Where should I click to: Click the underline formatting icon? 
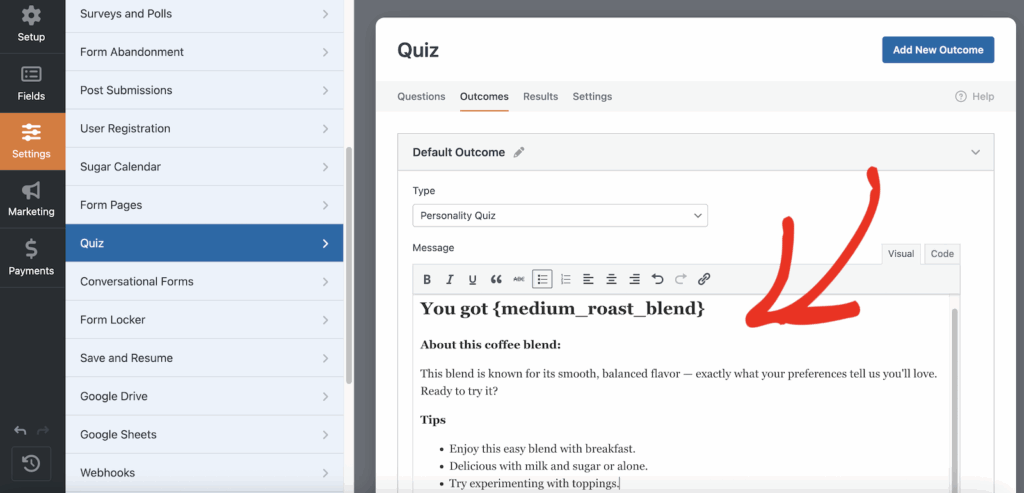pyautogui.click(x=473, y=279)
